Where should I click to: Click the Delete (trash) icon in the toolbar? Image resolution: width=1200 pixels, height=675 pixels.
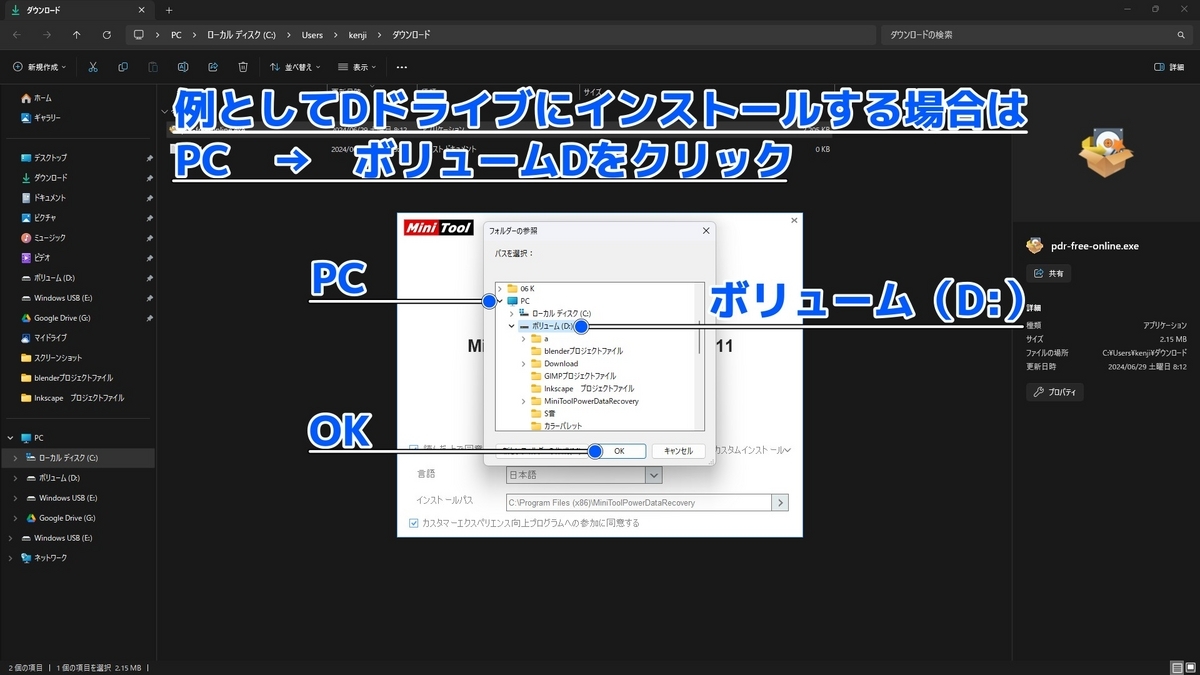tap(241, 67)
